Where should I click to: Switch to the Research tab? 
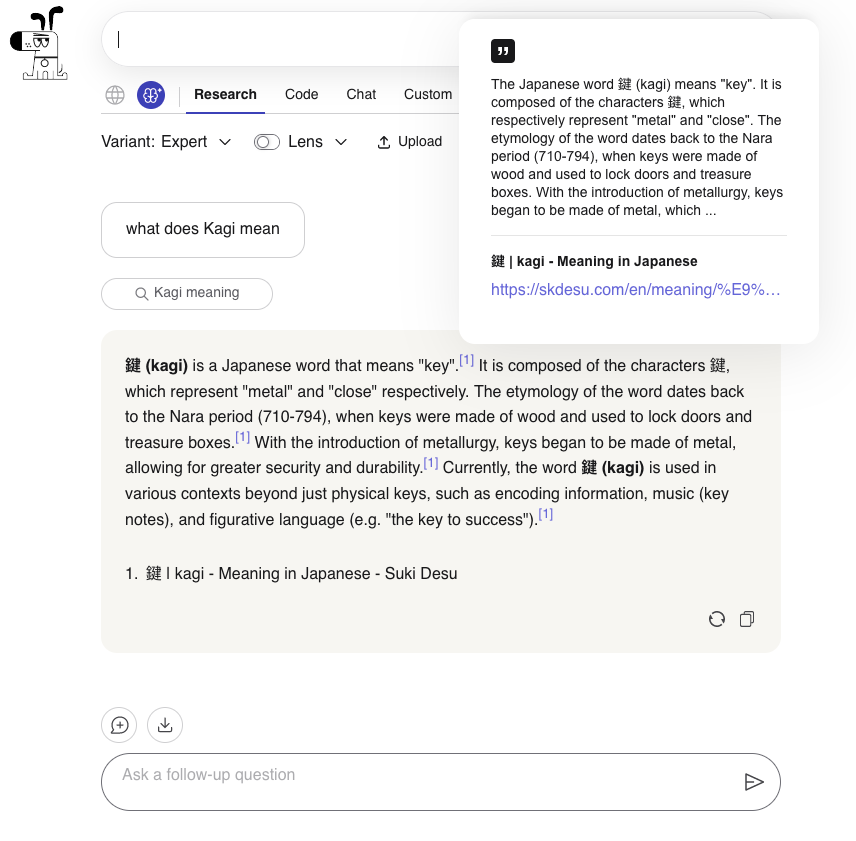(x=225, y=94)
